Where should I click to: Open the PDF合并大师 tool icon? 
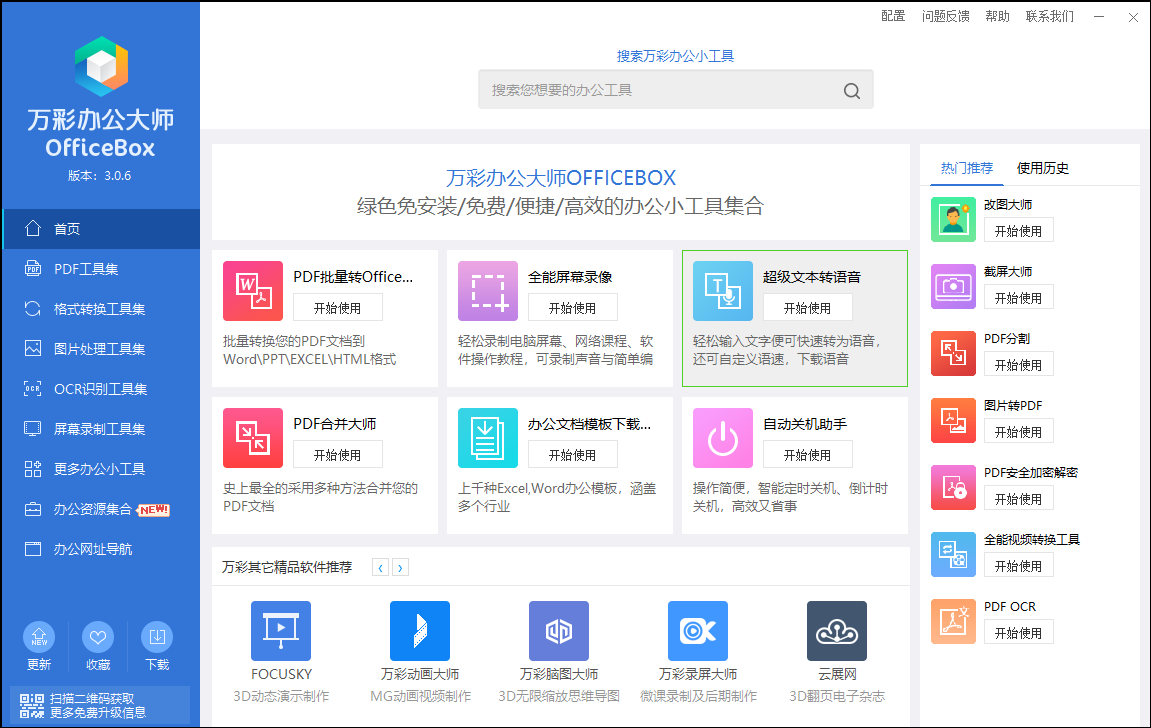(253, 438)
